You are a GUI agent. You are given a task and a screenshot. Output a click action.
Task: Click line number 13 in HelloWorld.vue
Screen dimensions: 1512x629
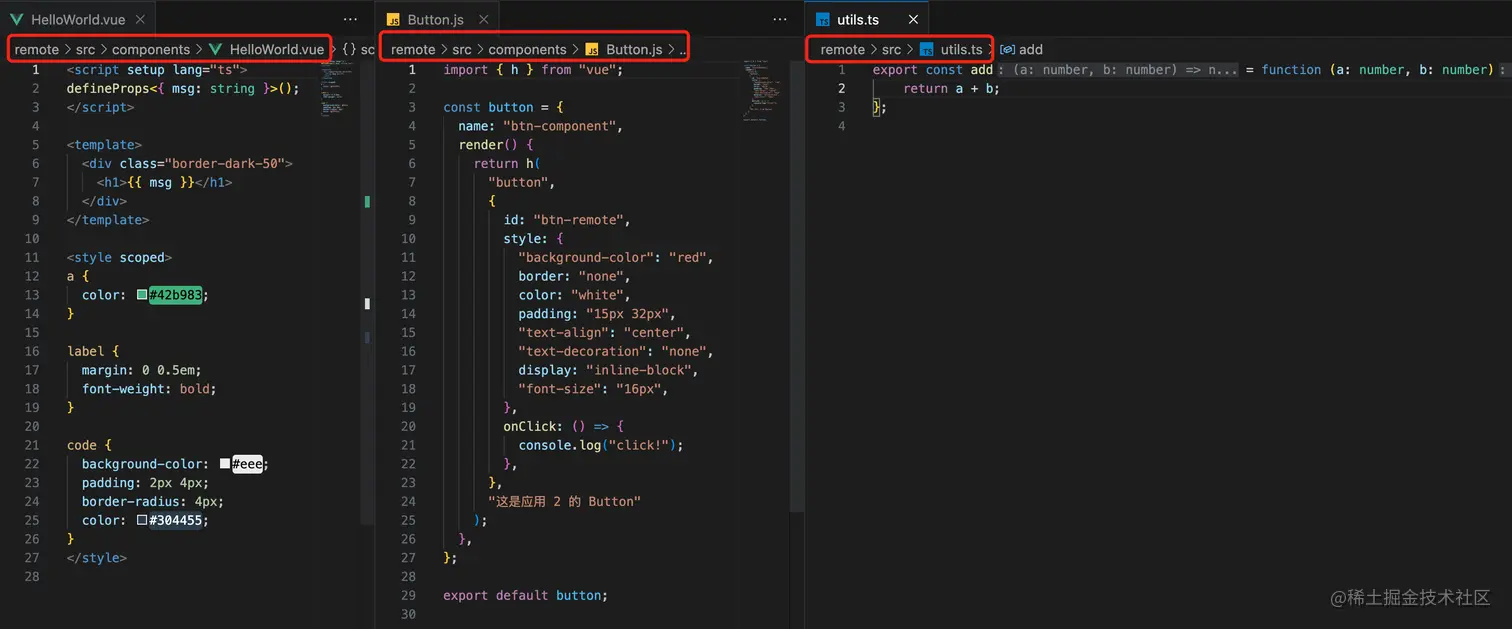pos(31,295)
